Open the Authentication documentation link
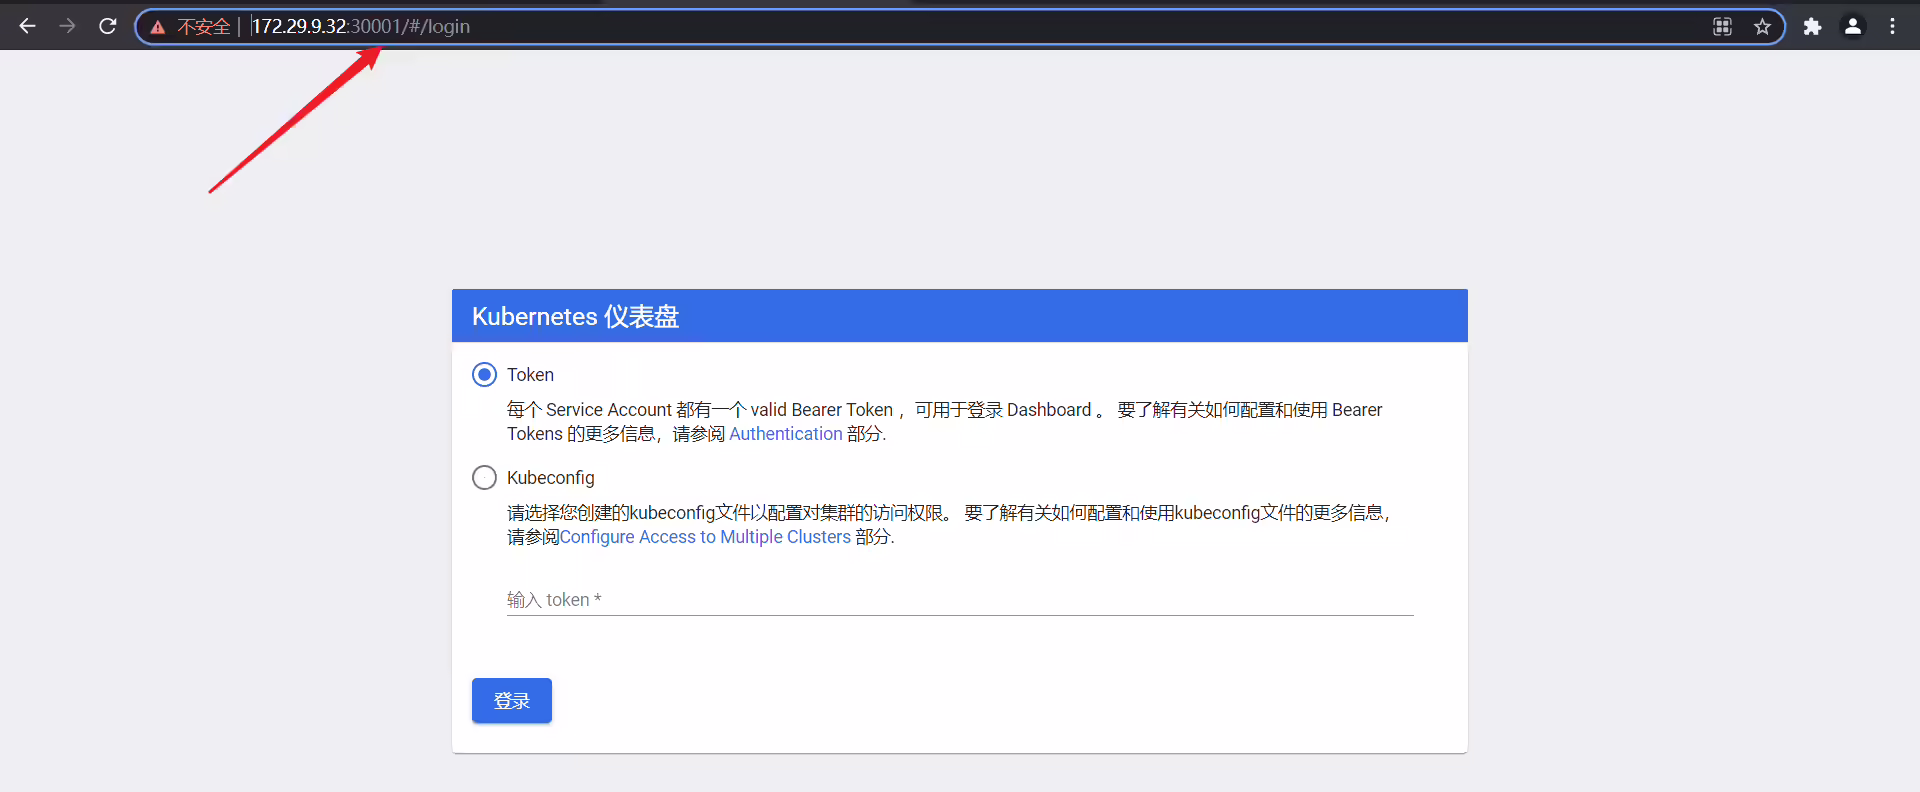Image resolution: width=1920 pixels, height=792 pixels. coord(786,434)
